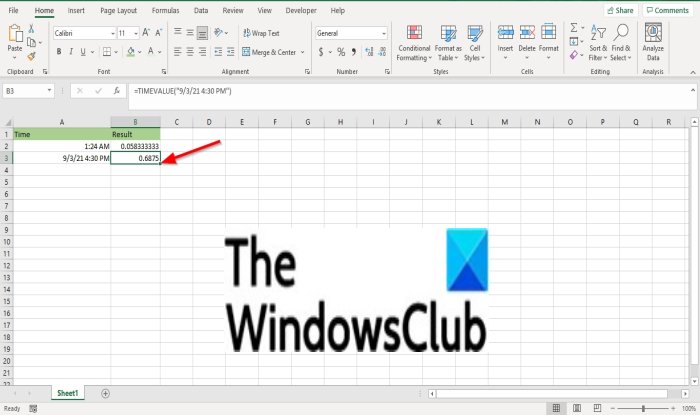Switch to the Formulas tab
This screenshot has width=700, height=415.
(165, 10)
